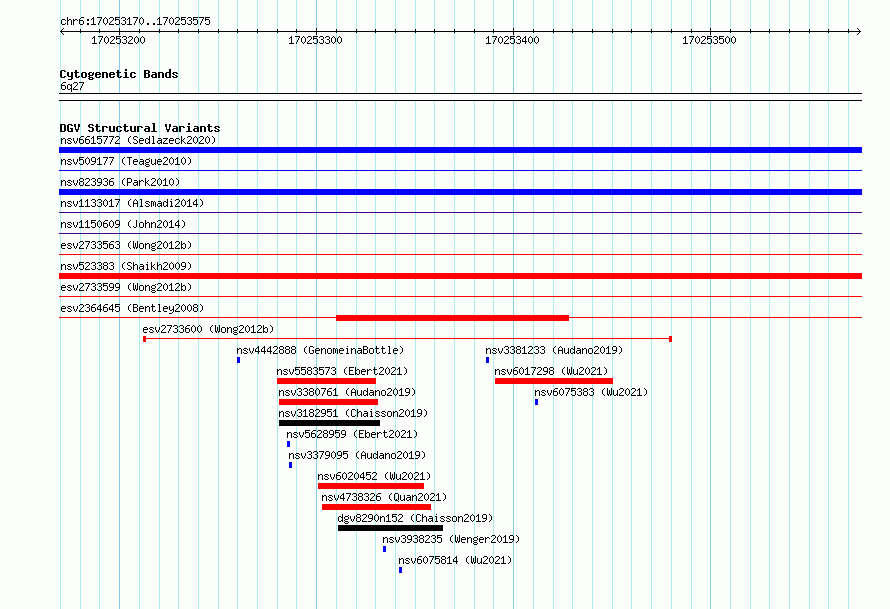Click the nsv1150609 (John2014) label

(123, 224)
